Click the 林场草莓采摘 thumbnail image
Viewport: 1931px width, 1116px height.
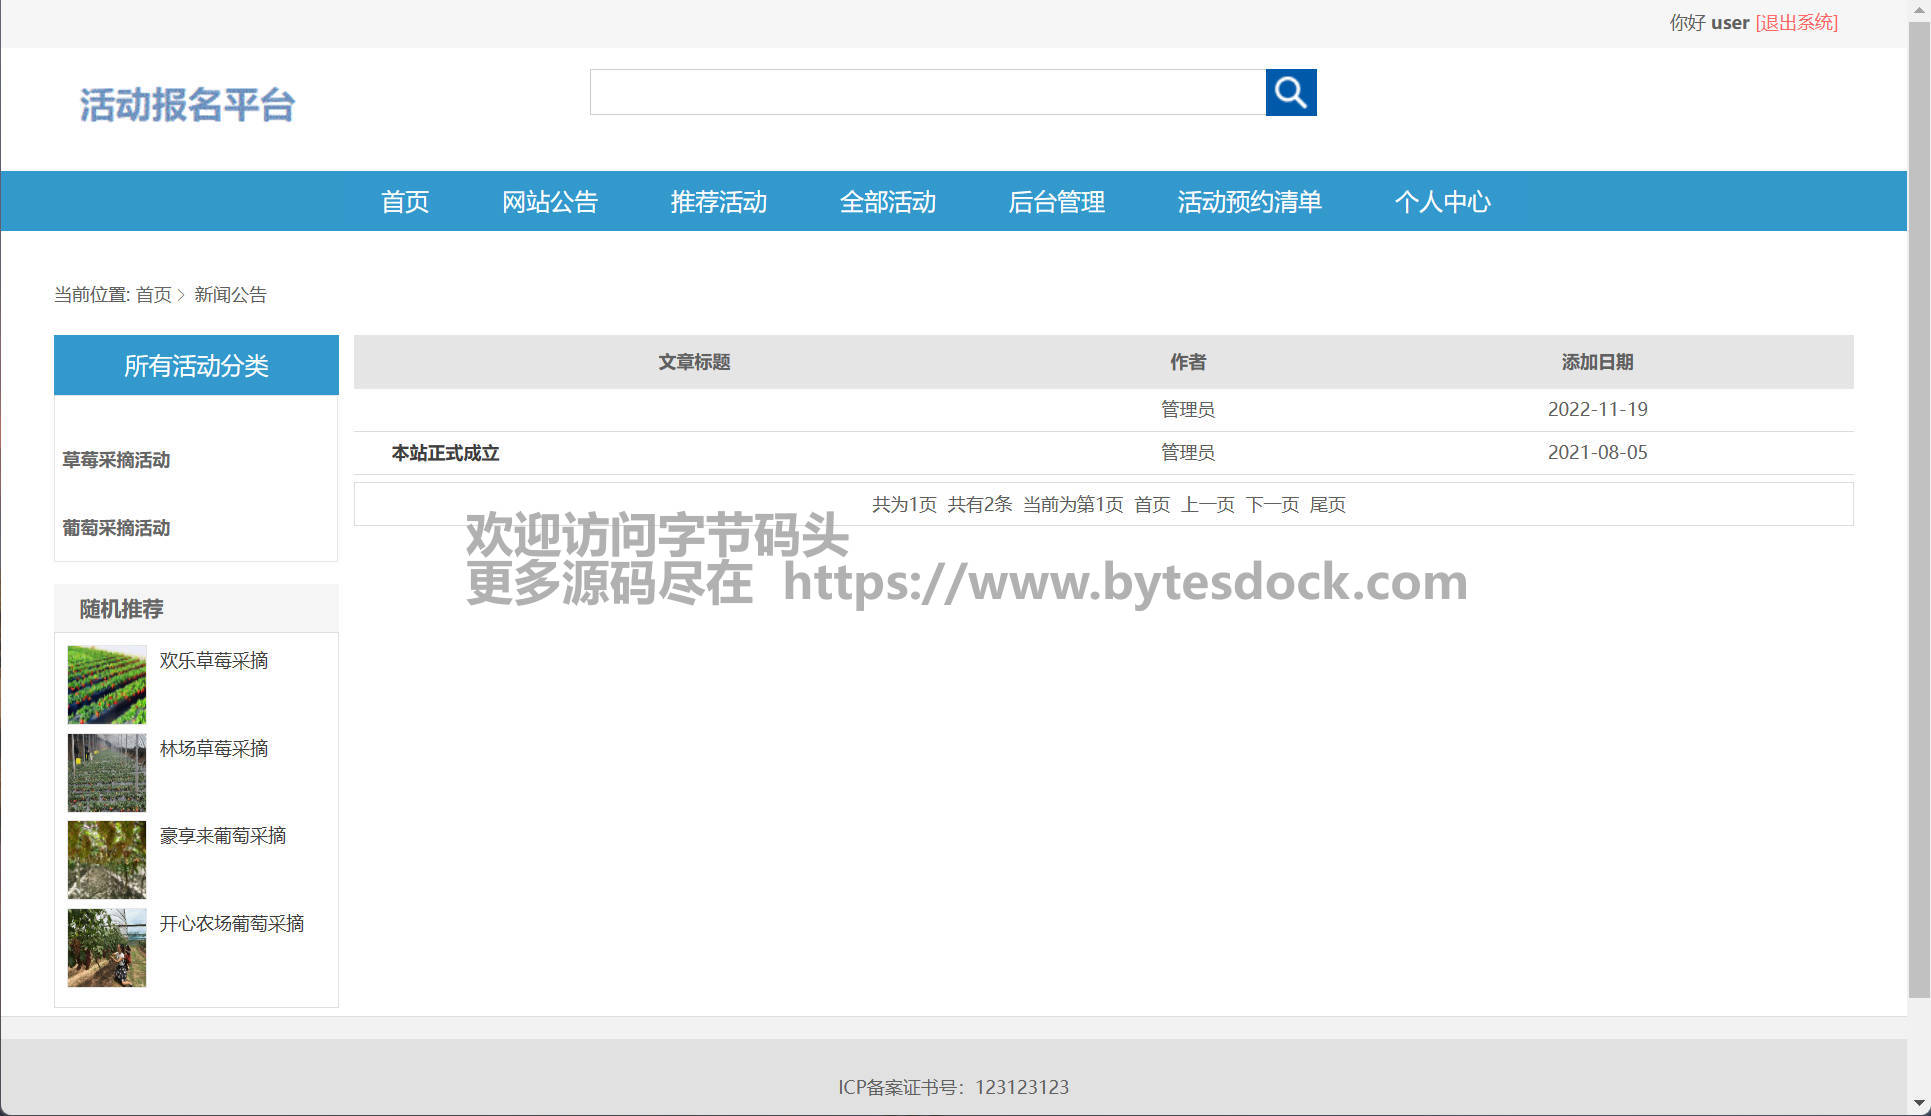click(107, 772)
